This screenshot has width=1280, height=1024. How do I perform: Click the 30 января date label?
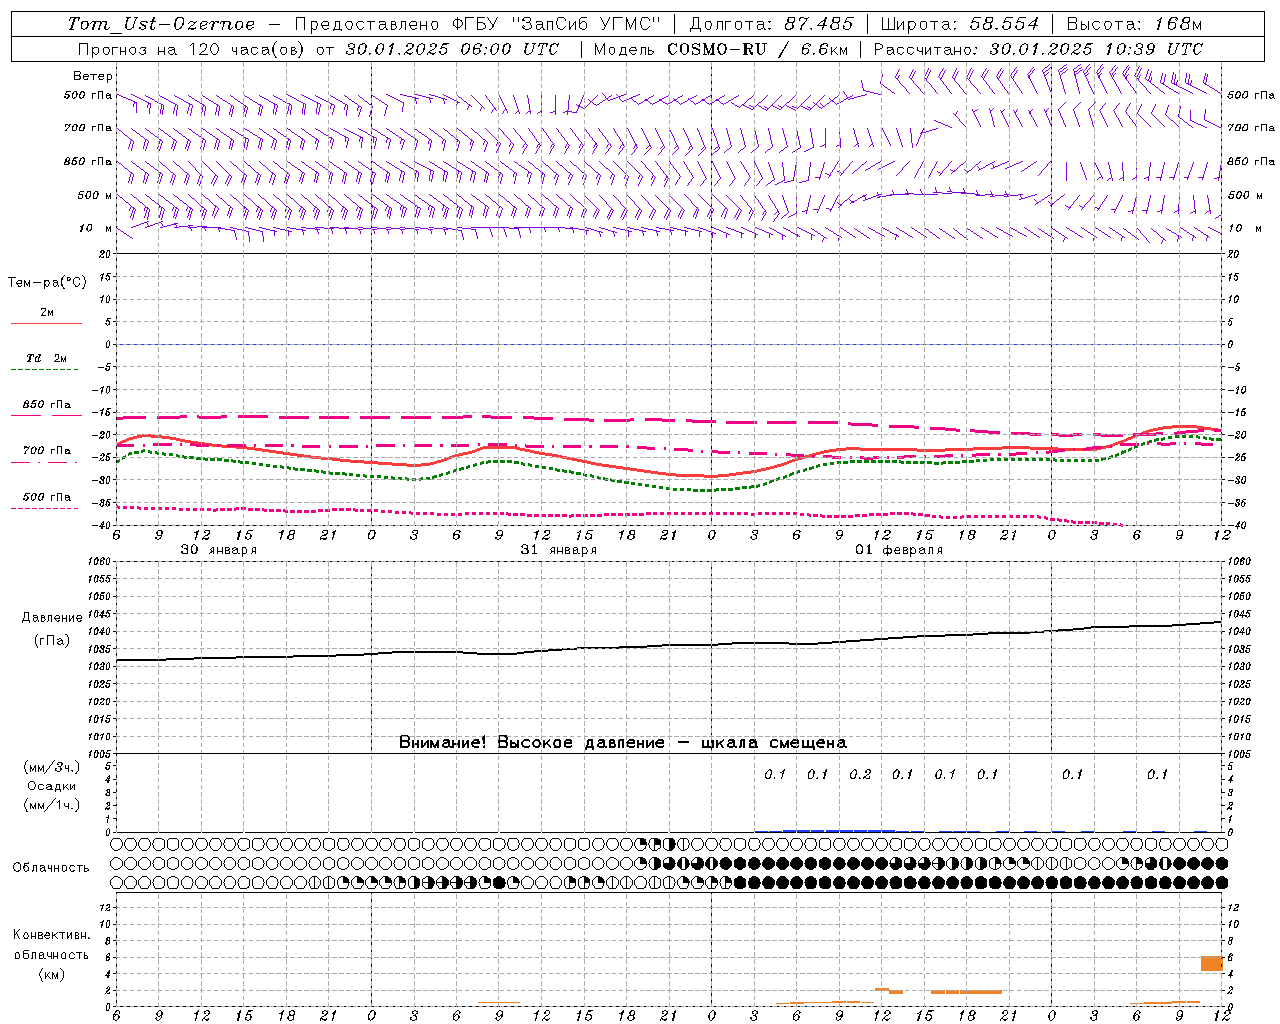(x=218, y=550)
